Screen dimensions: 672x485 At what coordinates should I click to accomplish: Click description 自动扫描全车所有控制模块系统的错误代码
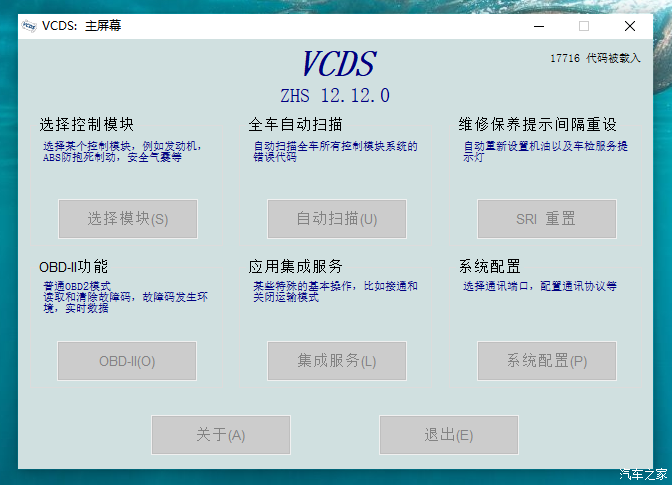click(x=335, y=152)
